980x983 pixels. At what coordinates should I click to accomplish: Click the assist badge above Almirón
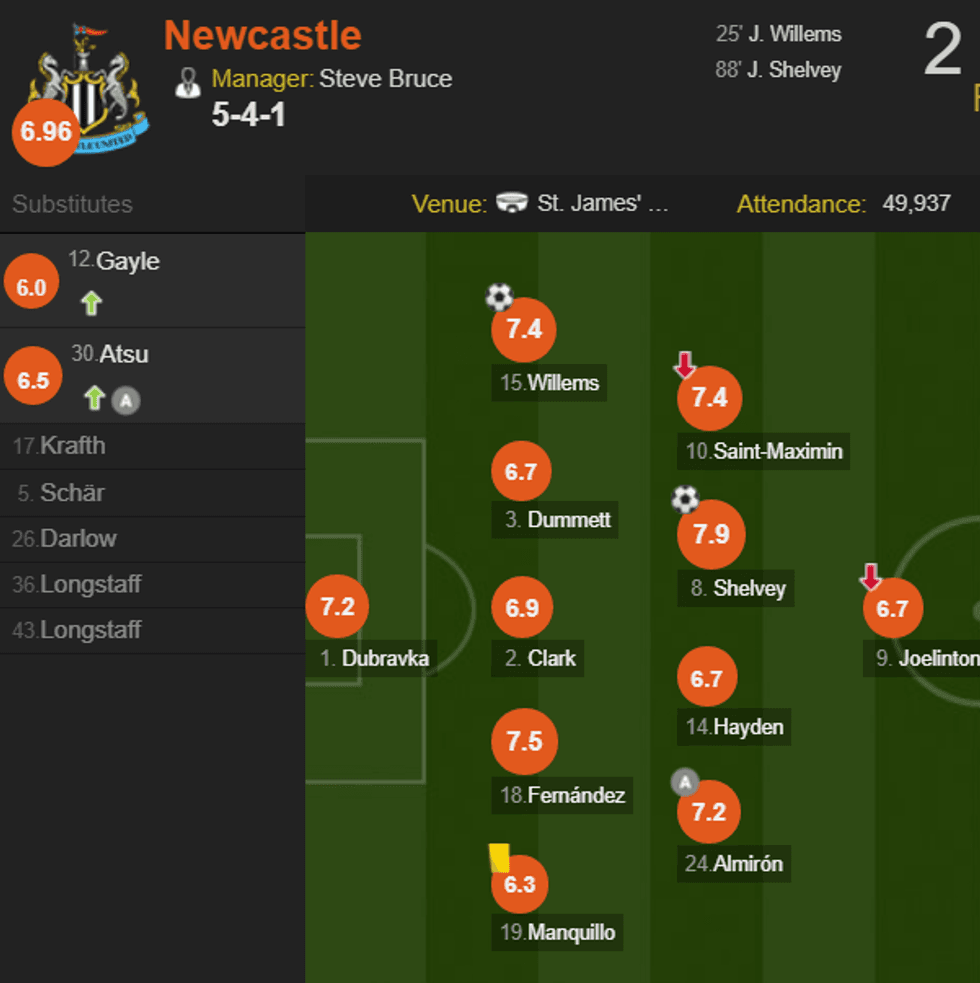(x=685, y=782)
